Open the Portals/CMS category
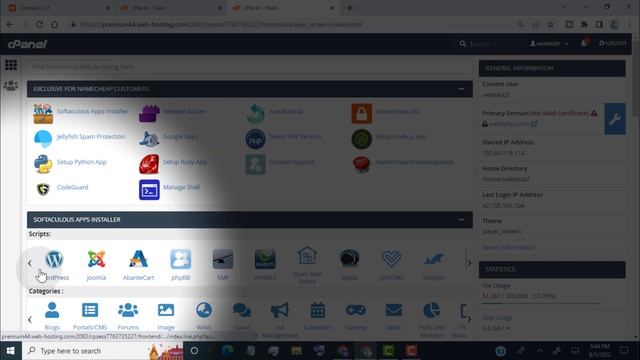The height and width of the screenshot is (360, 640). point(90,316)
